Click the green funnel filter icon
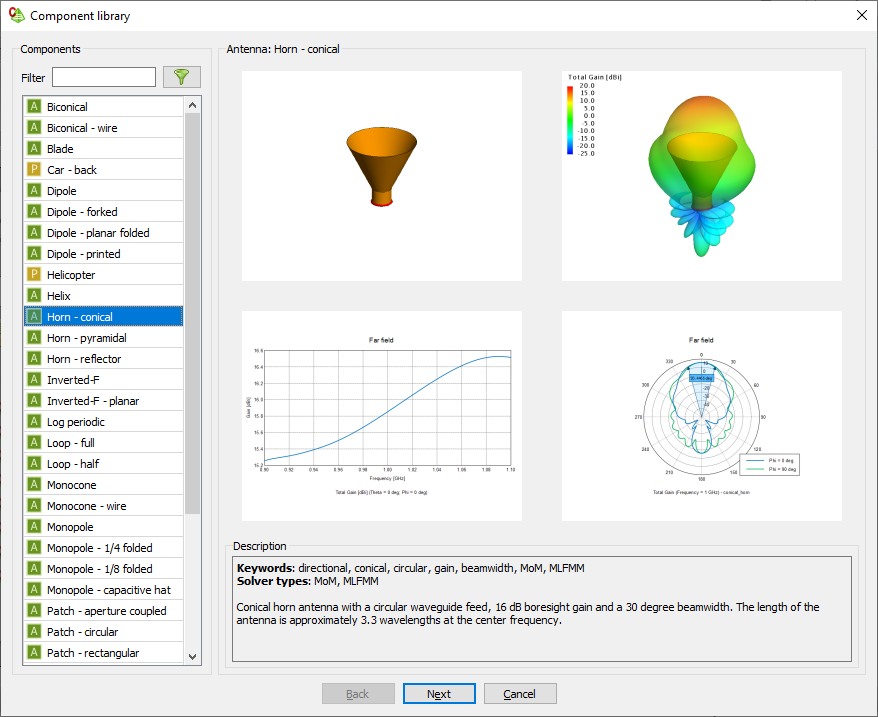878x717 pixels. coord(181,77)
